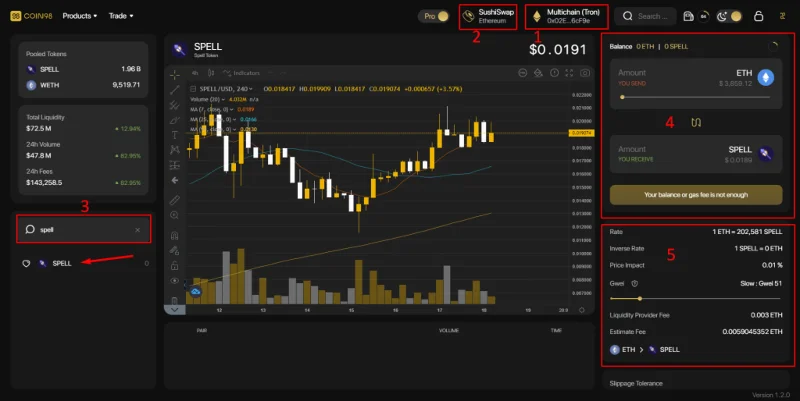
Task: Open the 4h timeframe selector
Action: 195,73
